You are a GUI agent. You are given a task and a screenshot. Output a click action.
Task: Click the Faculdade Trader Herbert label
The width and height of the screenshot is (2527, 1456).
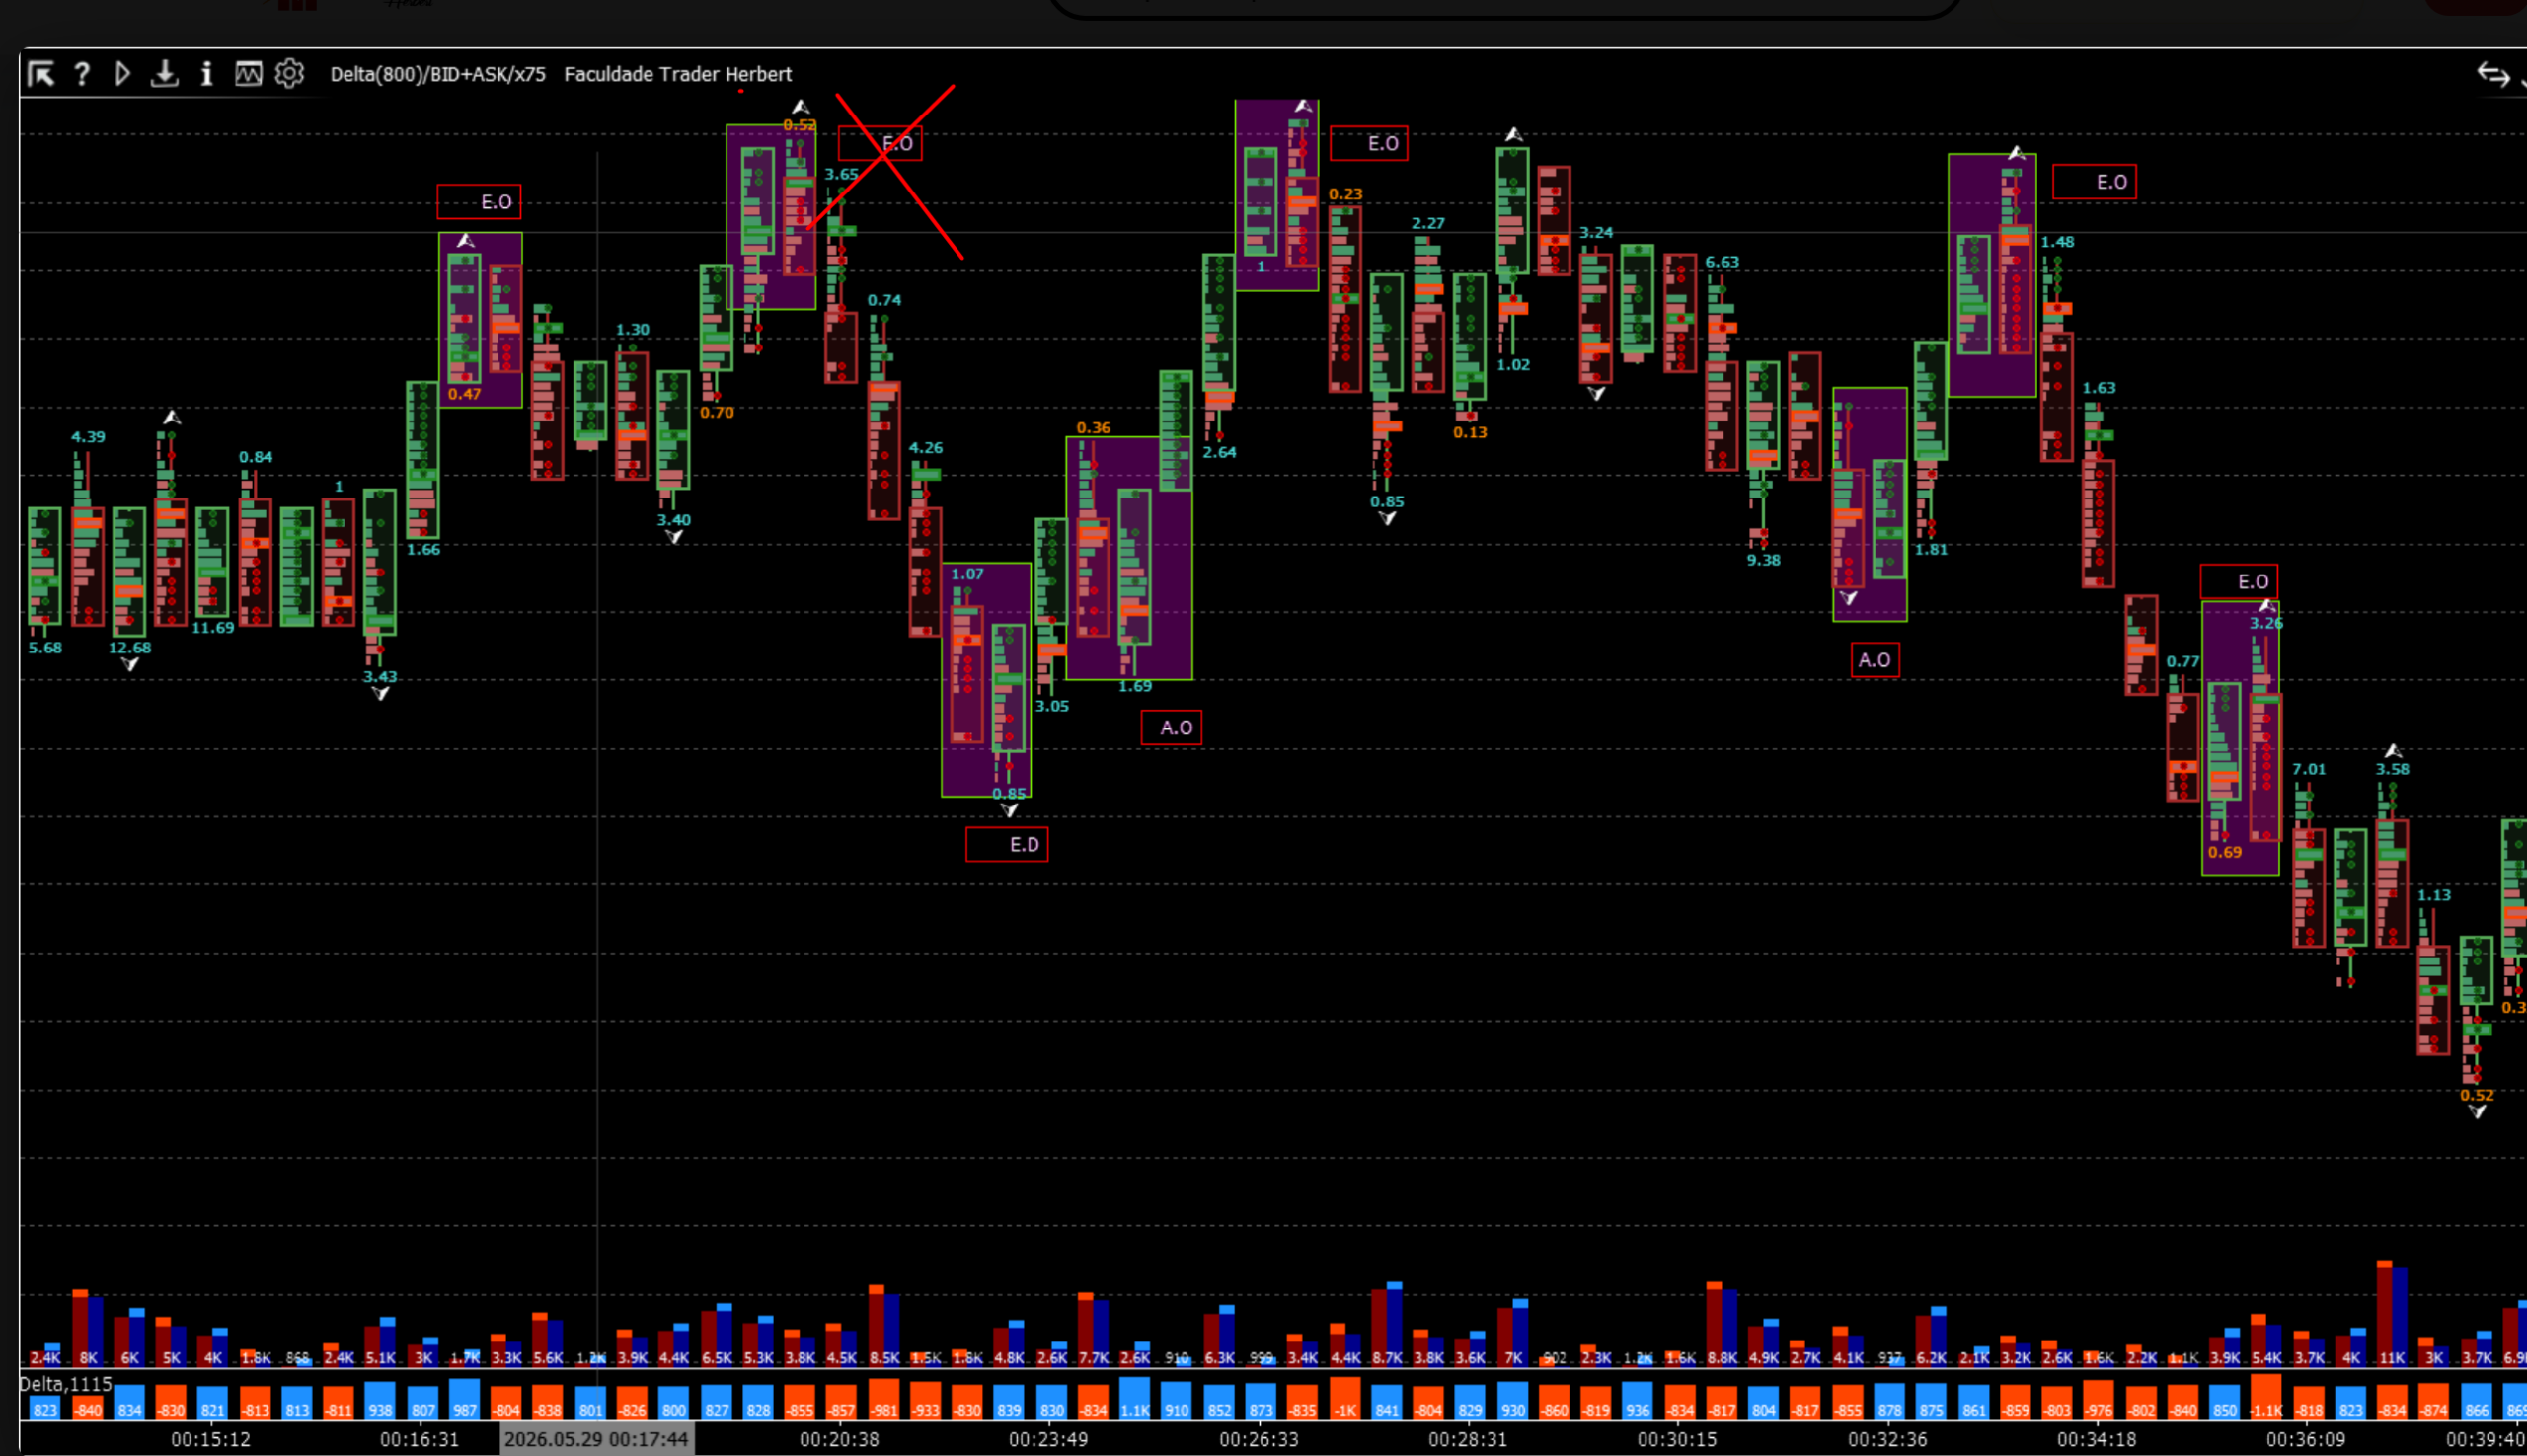click(678, 74)
